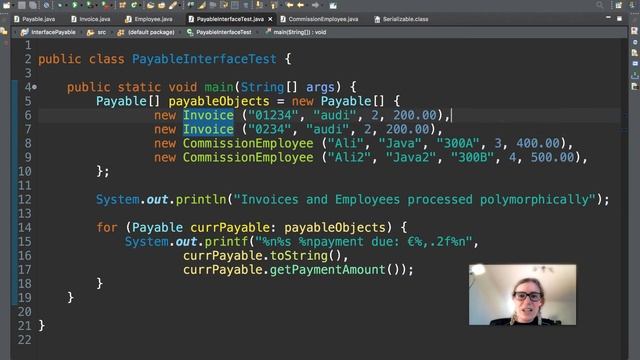Click the "300B" string on line 9

[473, 158]
